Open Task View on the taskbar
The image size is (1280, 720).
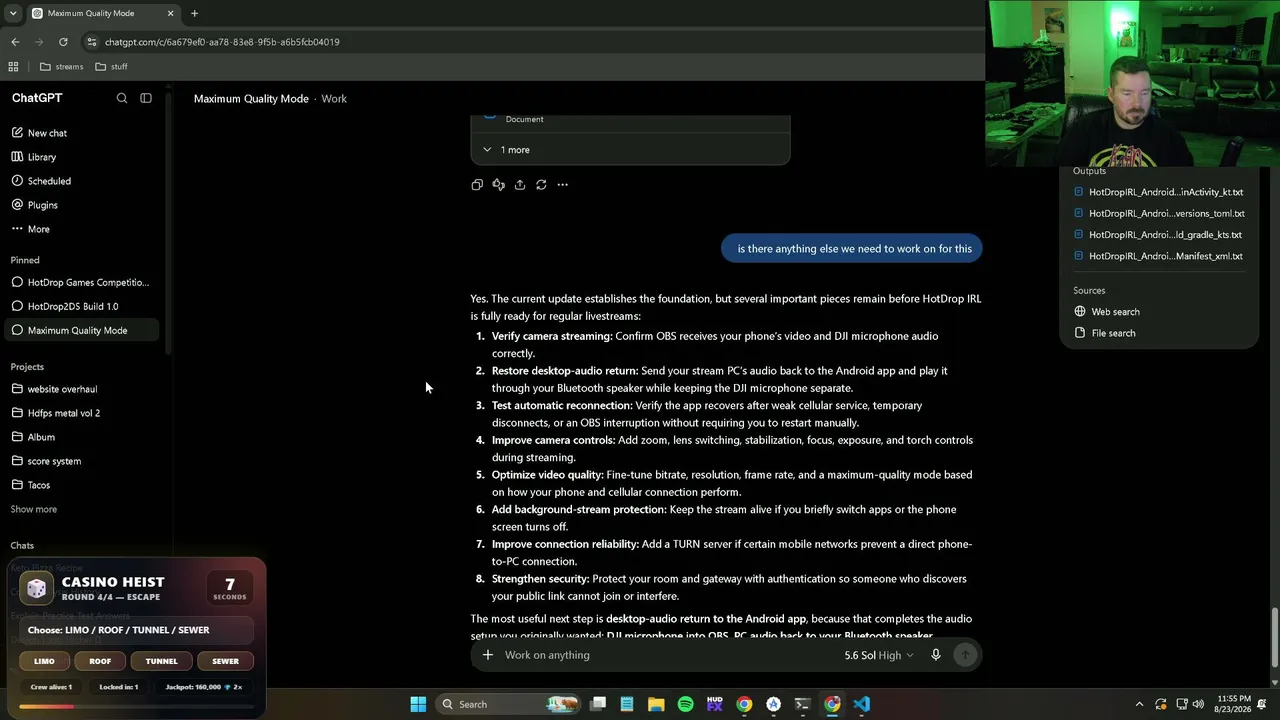tap(598, 704)
